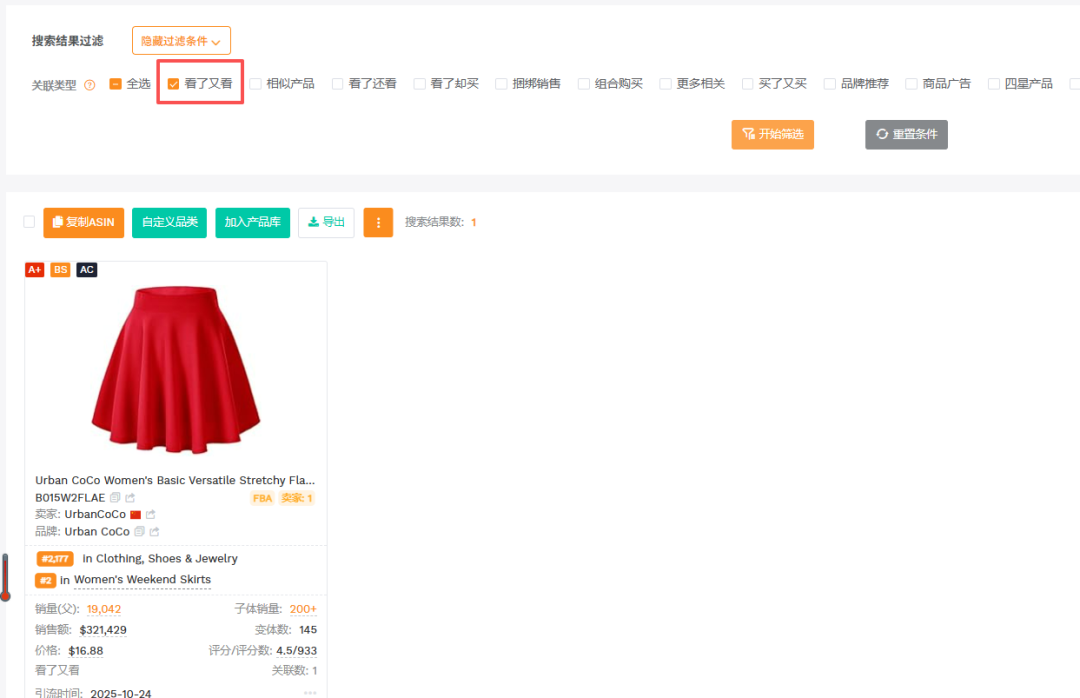Click the copy icon next to ASIN B015W2FLAE
Image resolution: width=1080 pixels, height=698 pixels.
point(114,498)
